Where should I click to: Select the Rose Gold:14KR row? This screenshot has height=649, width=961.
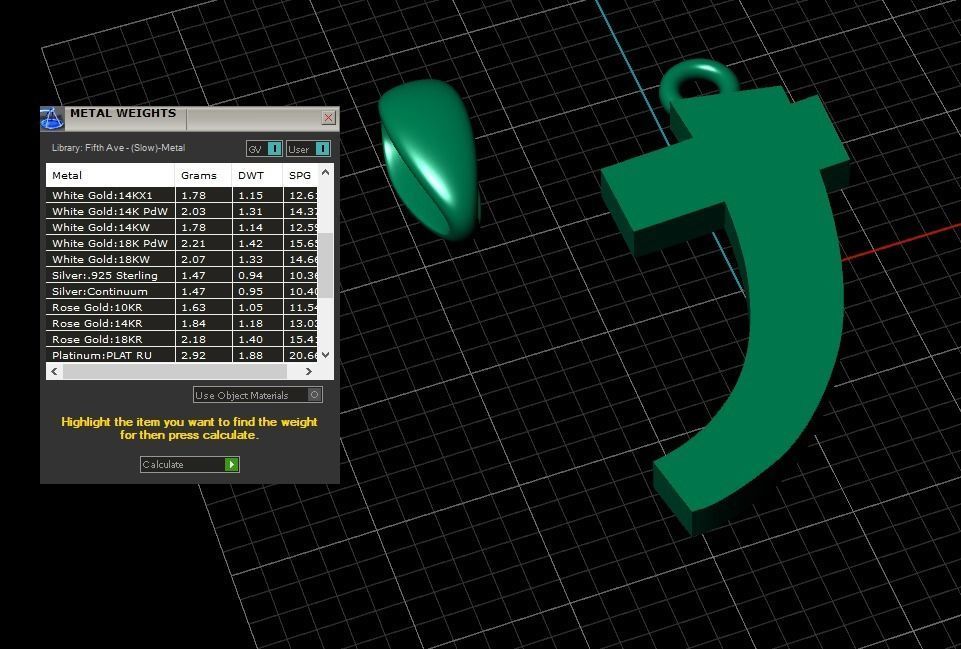pyautogui.click(x=182, y=323)
